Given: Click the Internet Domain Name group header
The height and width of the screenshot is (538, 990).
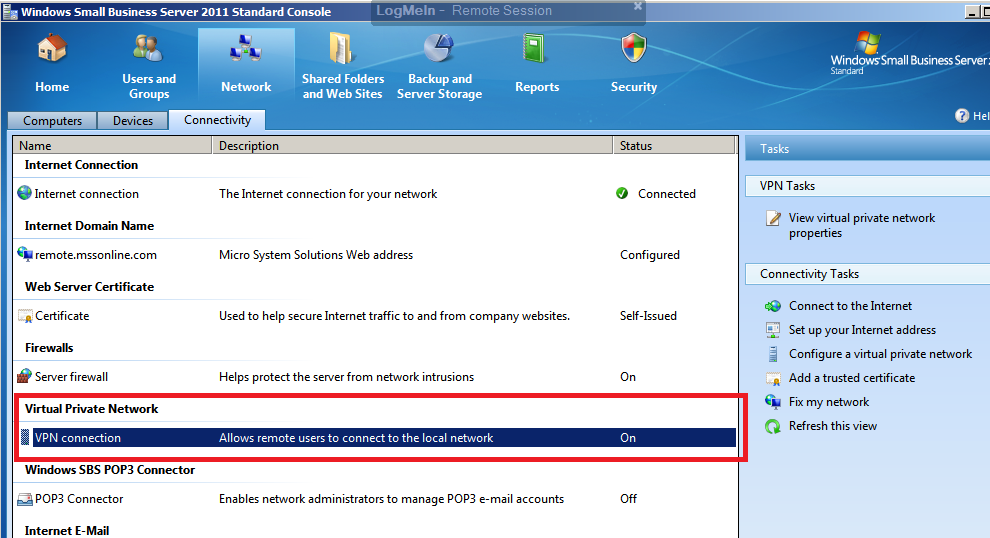Looking at the screenshot, I should (x=89, y=225).
